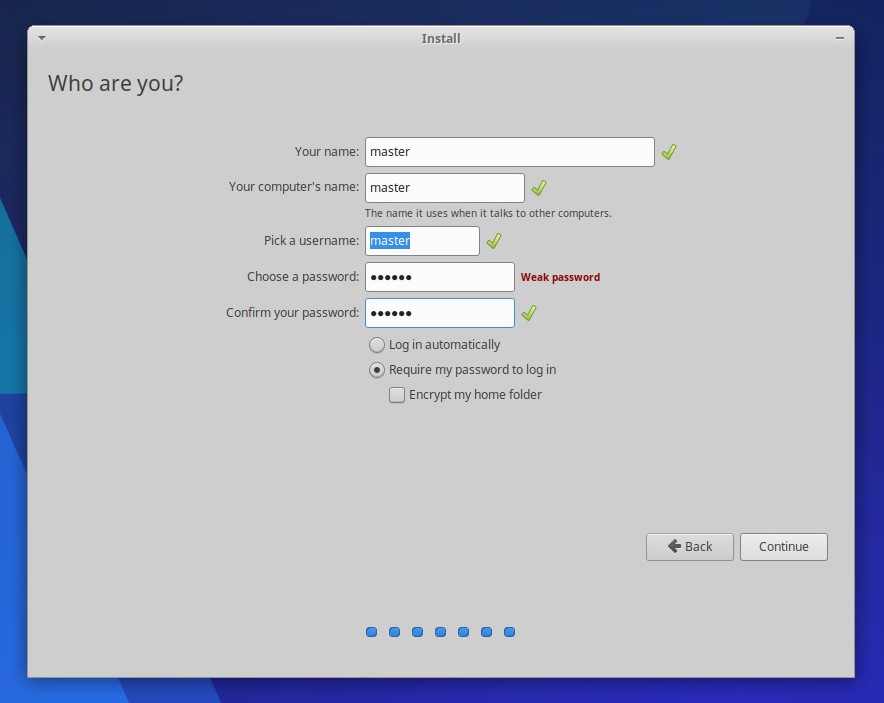Click Continue to proceed with install
This screenshot has width=884, height=703.
(x=784, y=547)
